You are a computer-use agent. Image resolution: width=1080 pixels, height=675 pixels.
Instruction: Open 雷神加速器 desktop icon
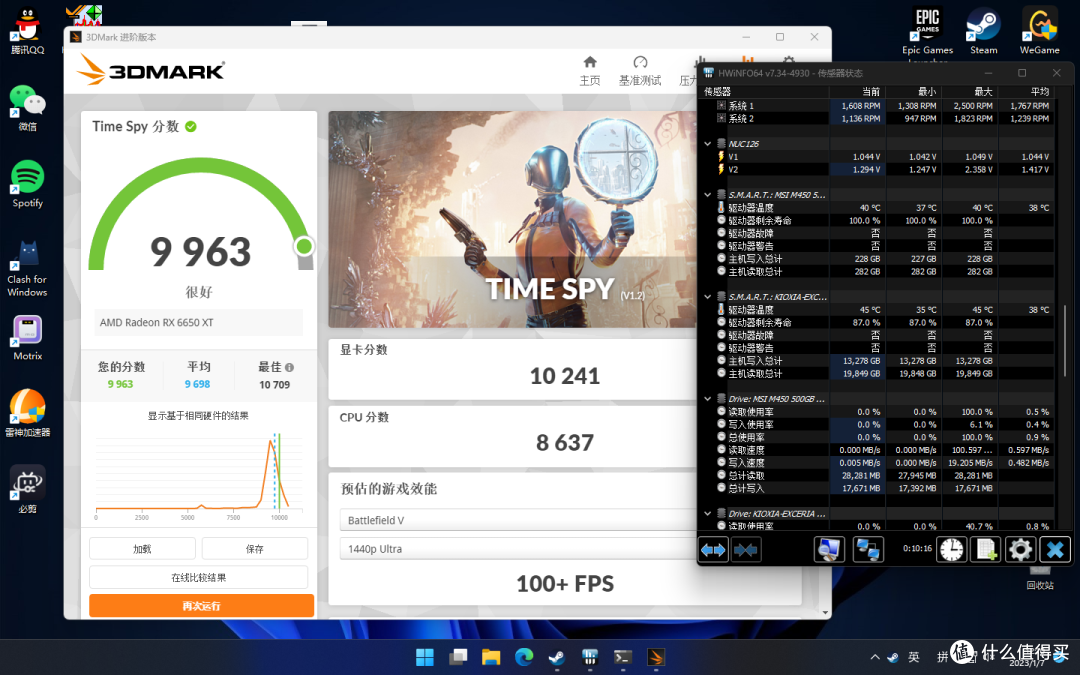[x=28, y=413]
